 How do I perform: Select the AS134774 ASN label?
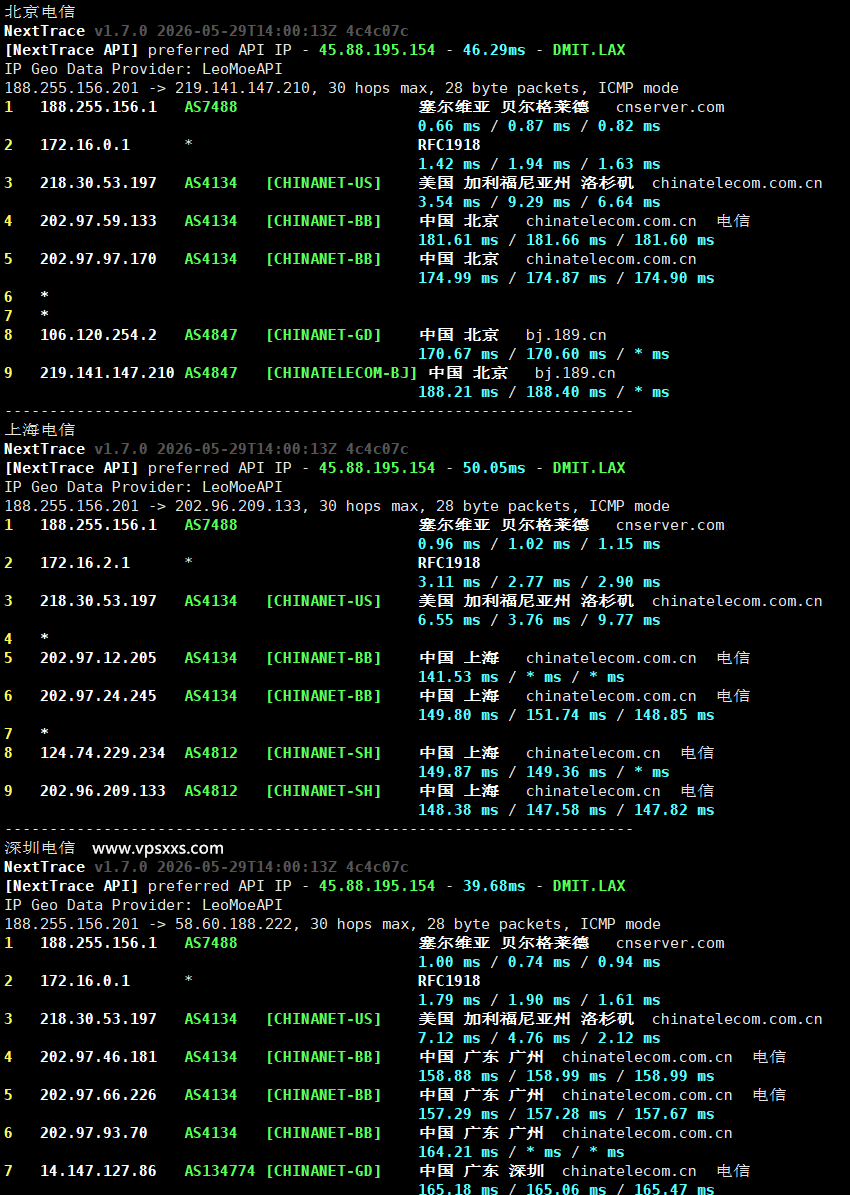pos(220,1171)
